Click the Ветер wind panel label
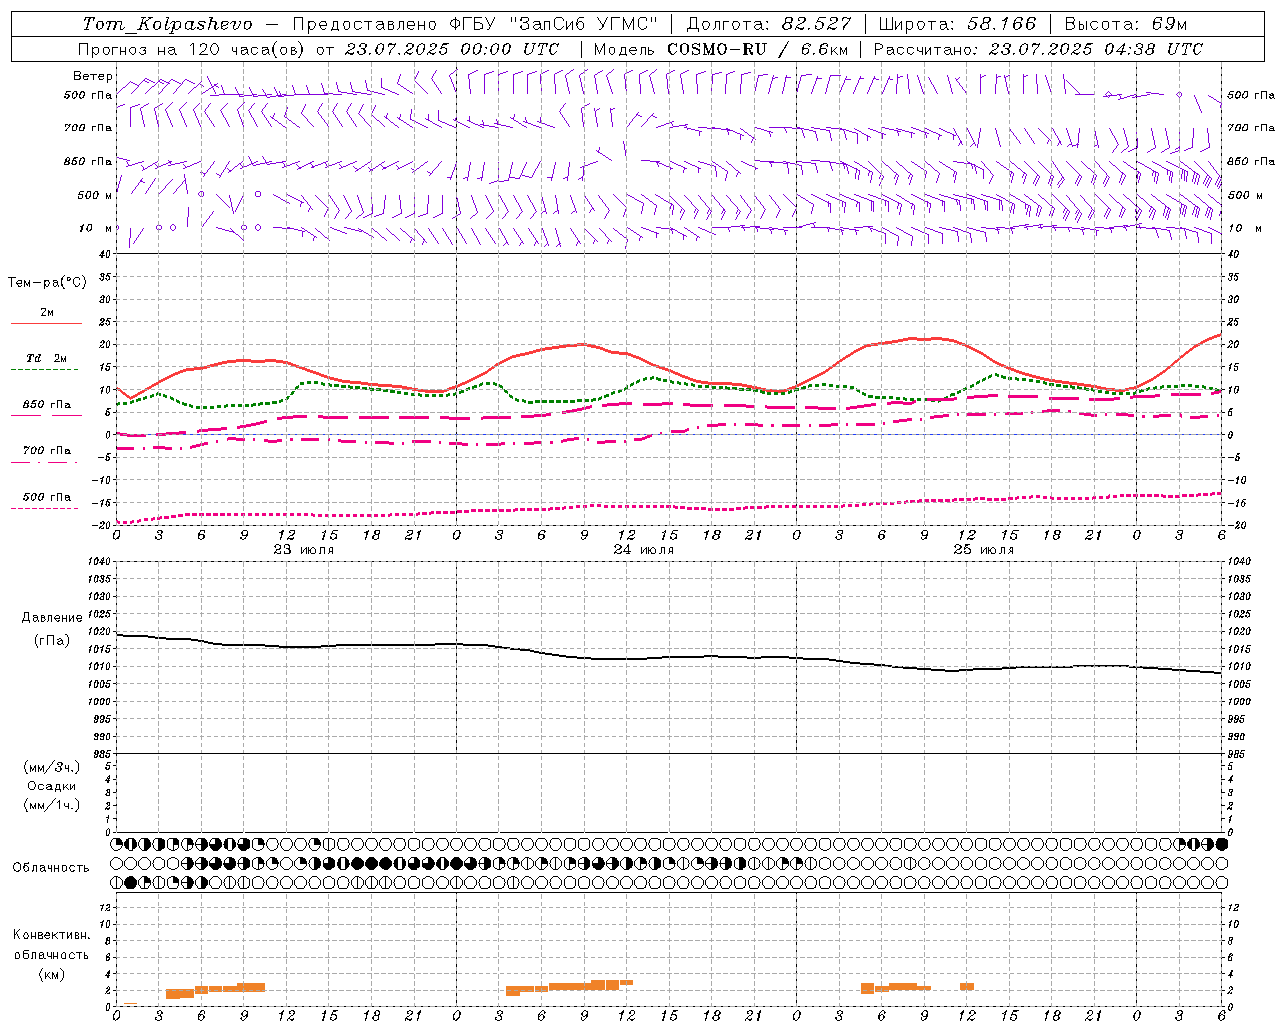 pos(93,76)
